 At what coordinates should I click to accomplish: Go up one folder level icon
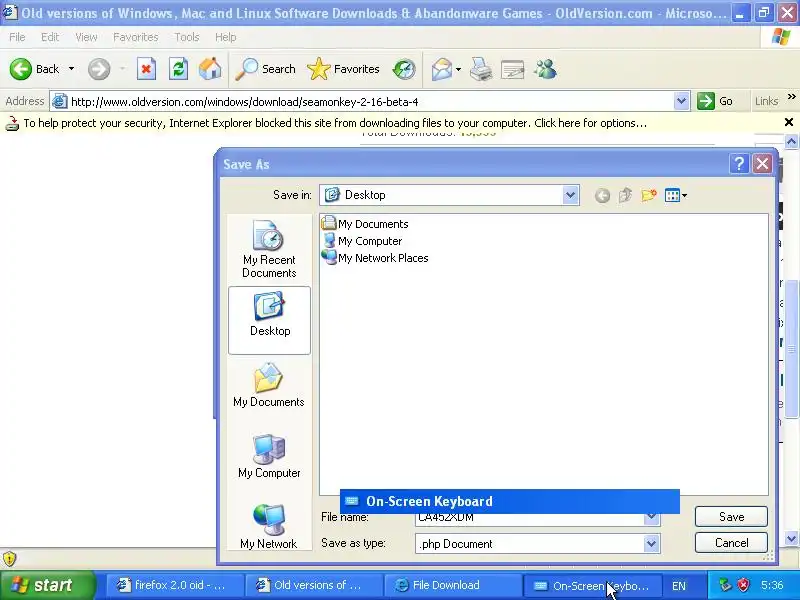point(626,195)
